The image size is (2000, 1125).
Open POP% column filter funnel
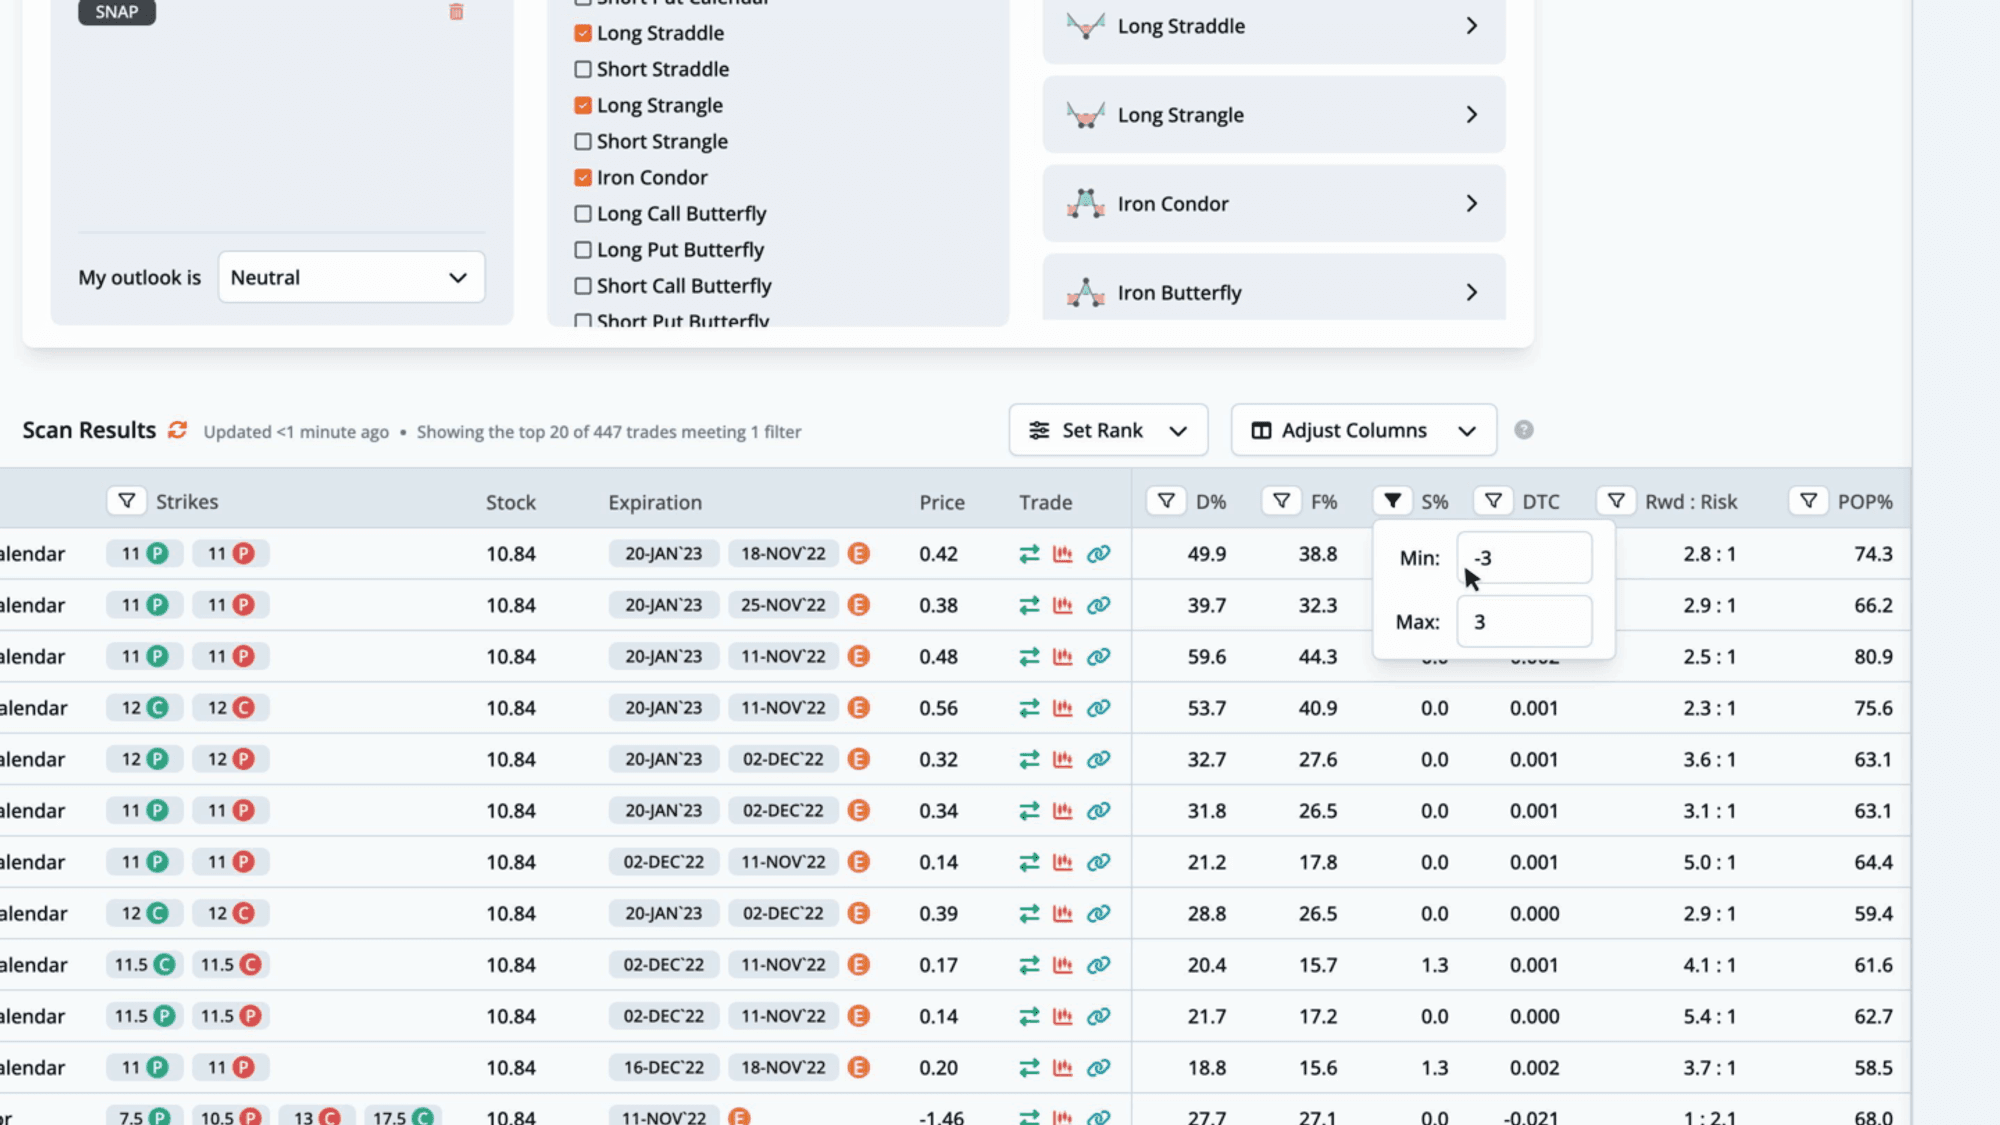click(1808, 501)
